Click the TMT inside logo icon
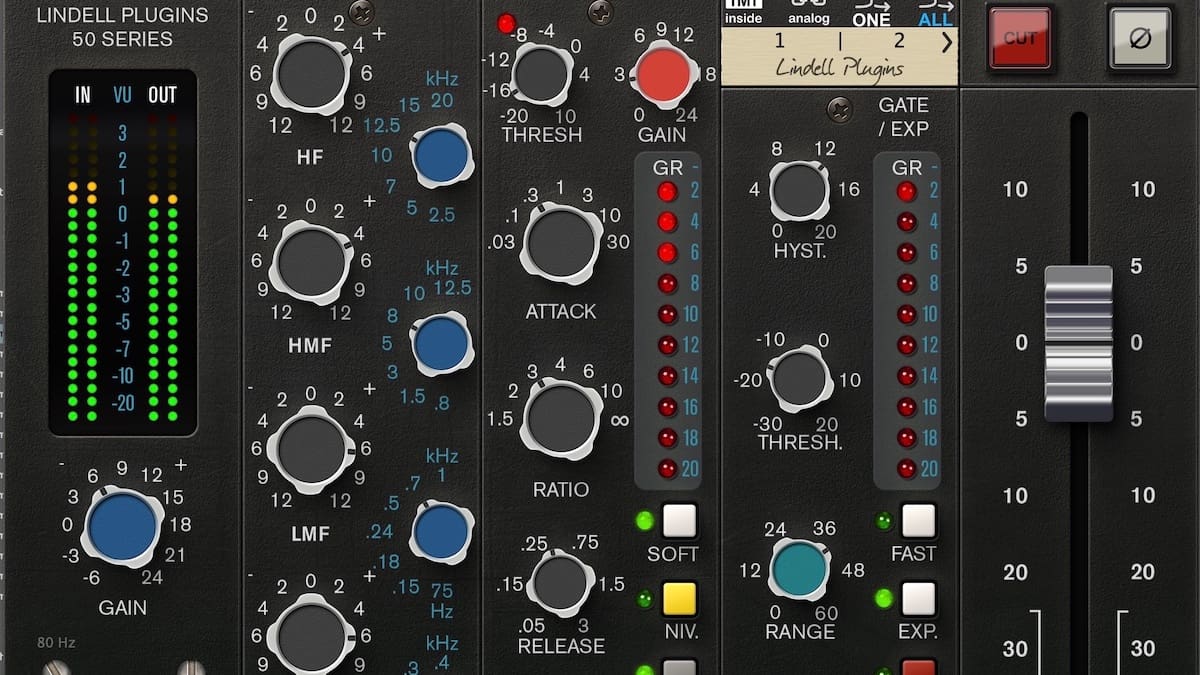Viewport: 1200px width, 675px height. click(x=744, y=10)
